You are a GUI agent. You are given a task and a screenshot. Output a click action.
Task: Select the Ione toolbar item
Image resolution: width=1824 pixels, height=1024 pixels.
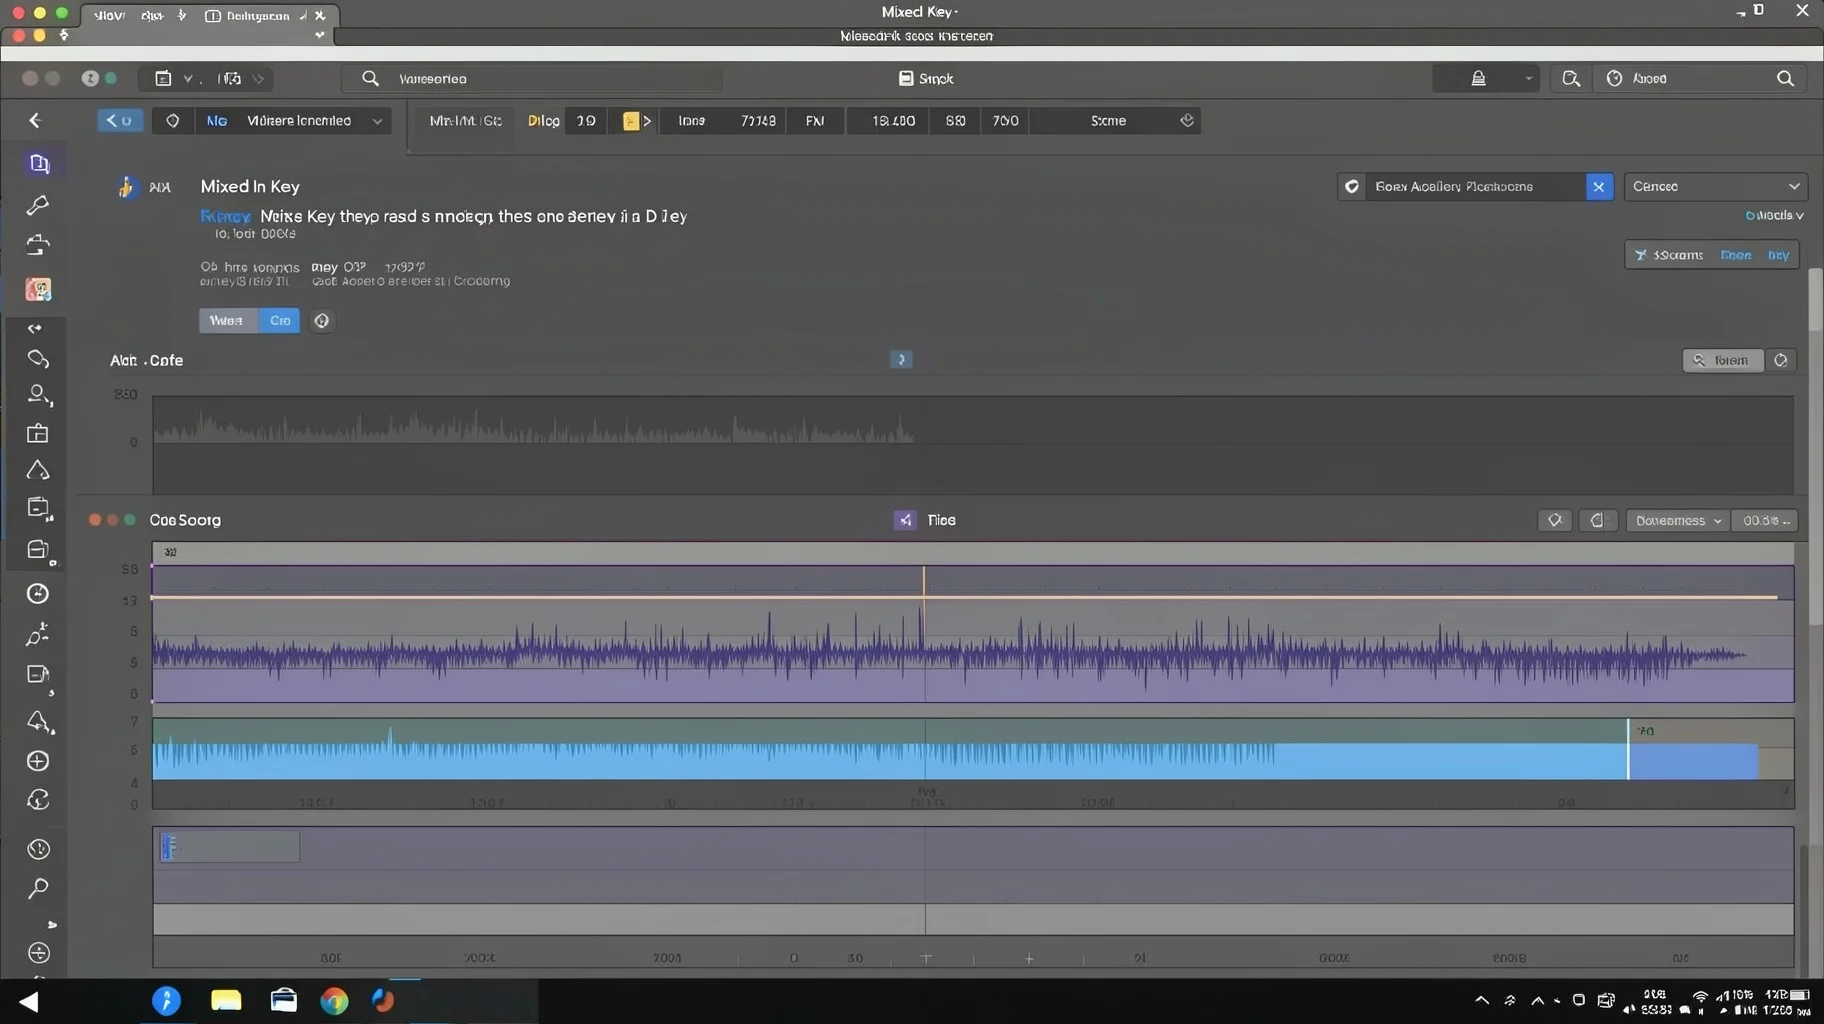[691, 120]
